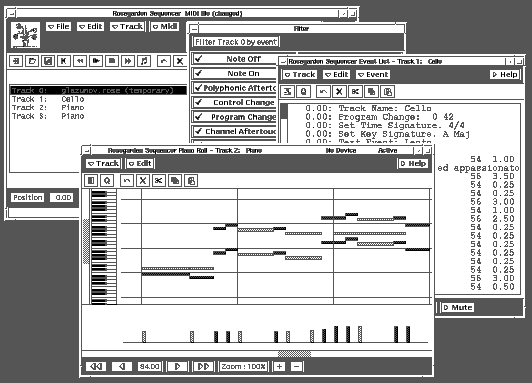Click the Piano Roll horizontal scrollbar thumb
Screen dimensions: 532x383
point(294,354)
